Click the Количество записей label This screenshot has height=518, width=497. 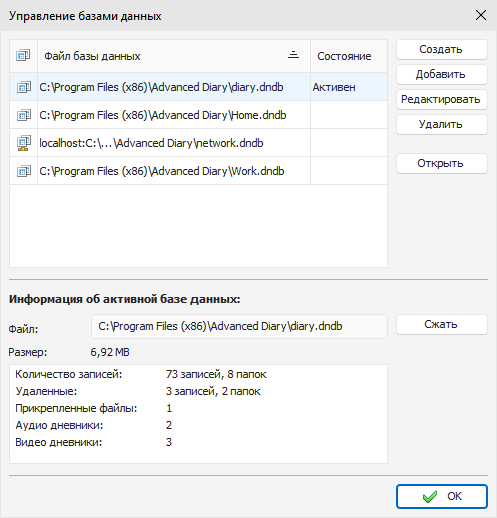[69, 375]
